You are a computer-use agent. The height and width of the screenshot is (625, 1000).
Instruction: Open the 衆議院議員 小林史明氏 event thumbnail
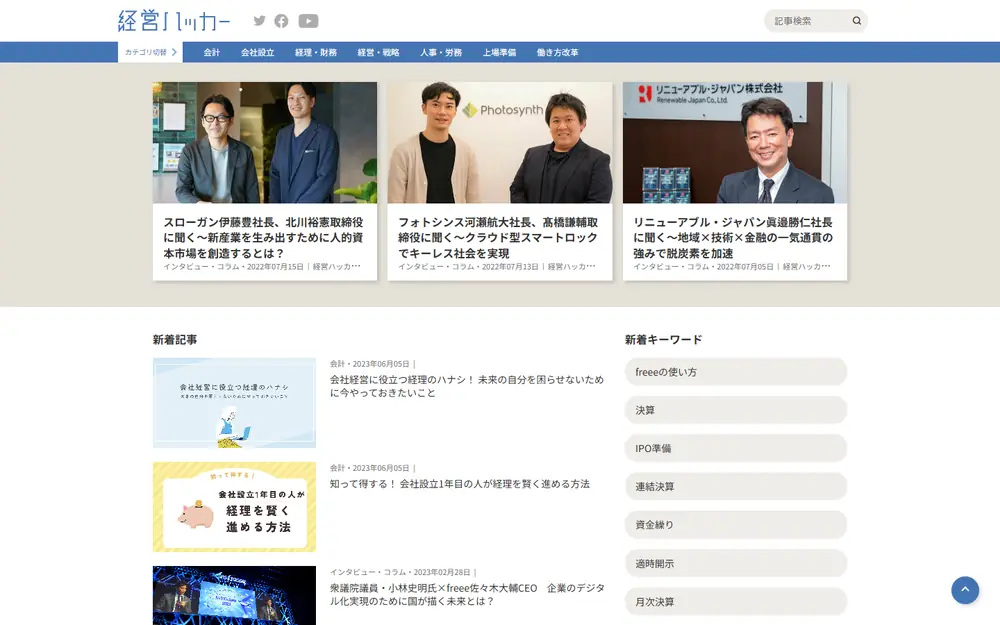tap(234, 595)
